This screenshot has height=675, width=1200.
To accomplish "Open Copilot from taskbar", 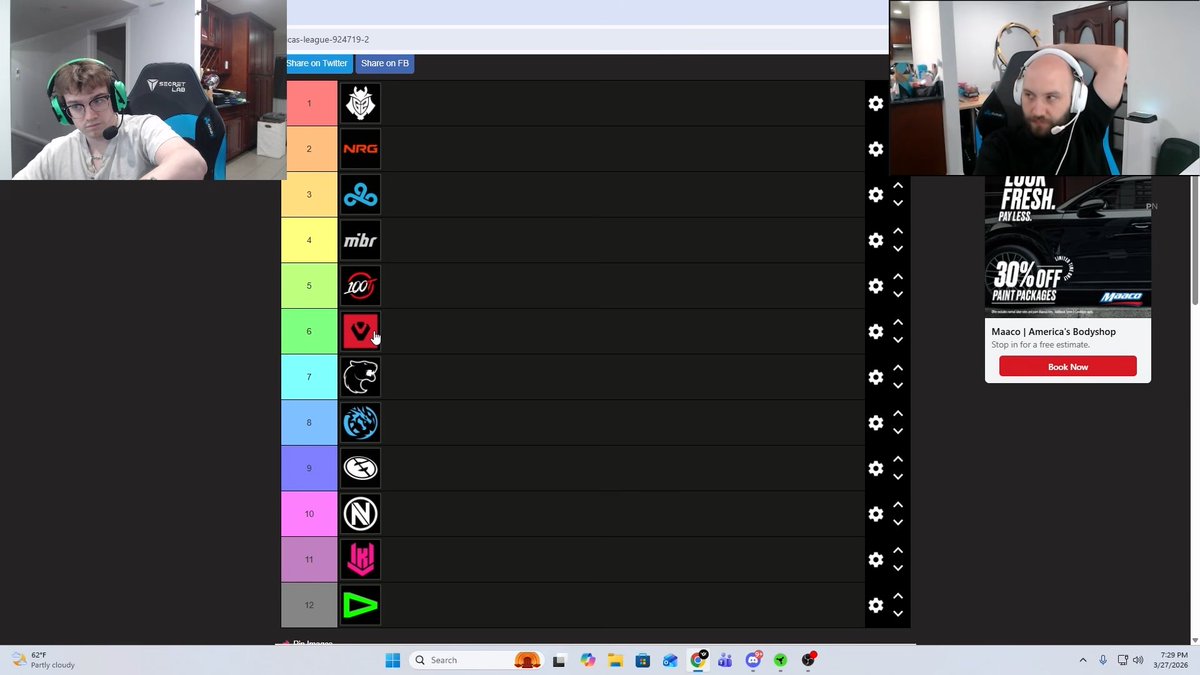I will tap(587, 660).
